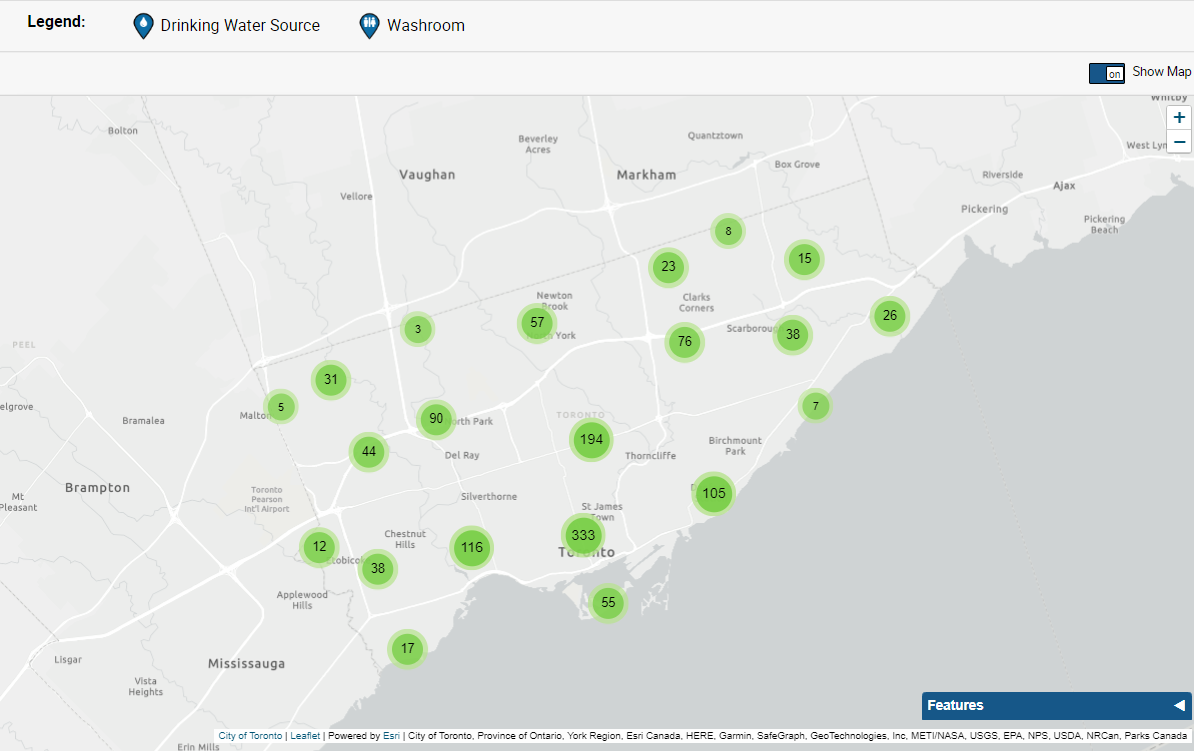
Task: Click the Brampton map label
Action: pyautogui.click(x=97, y=487)
